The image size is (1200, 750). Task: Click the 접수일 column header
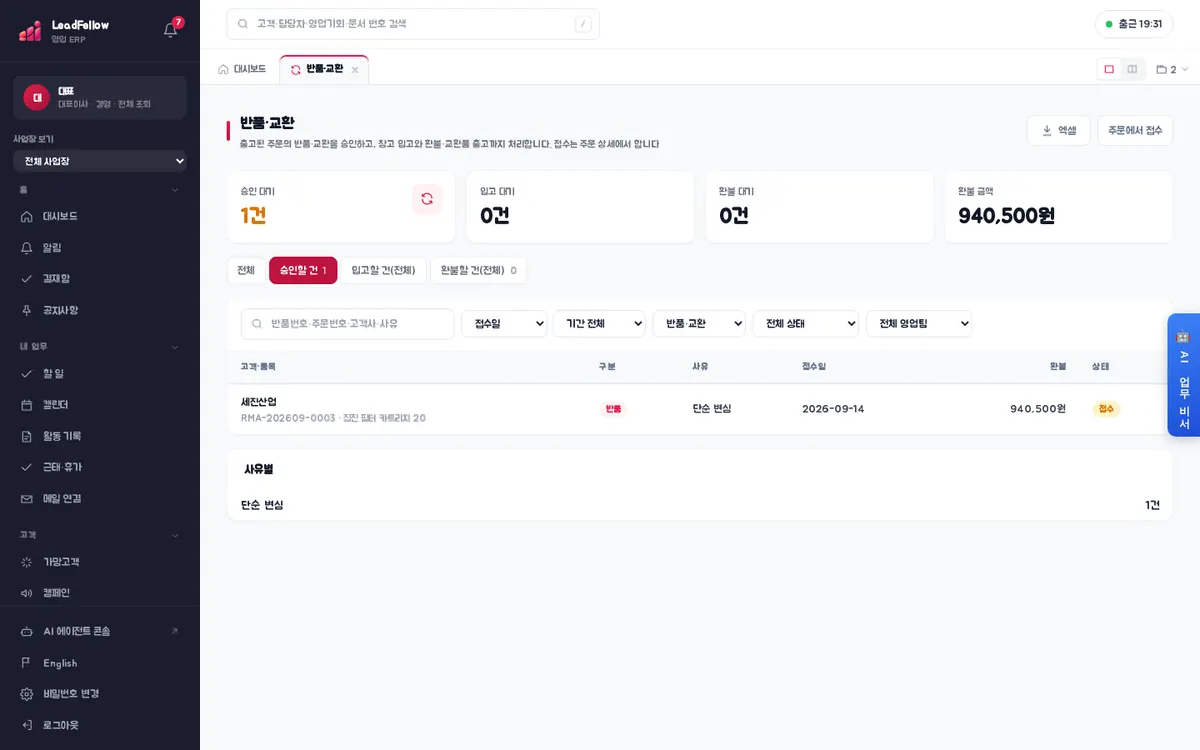click(814, 367)
